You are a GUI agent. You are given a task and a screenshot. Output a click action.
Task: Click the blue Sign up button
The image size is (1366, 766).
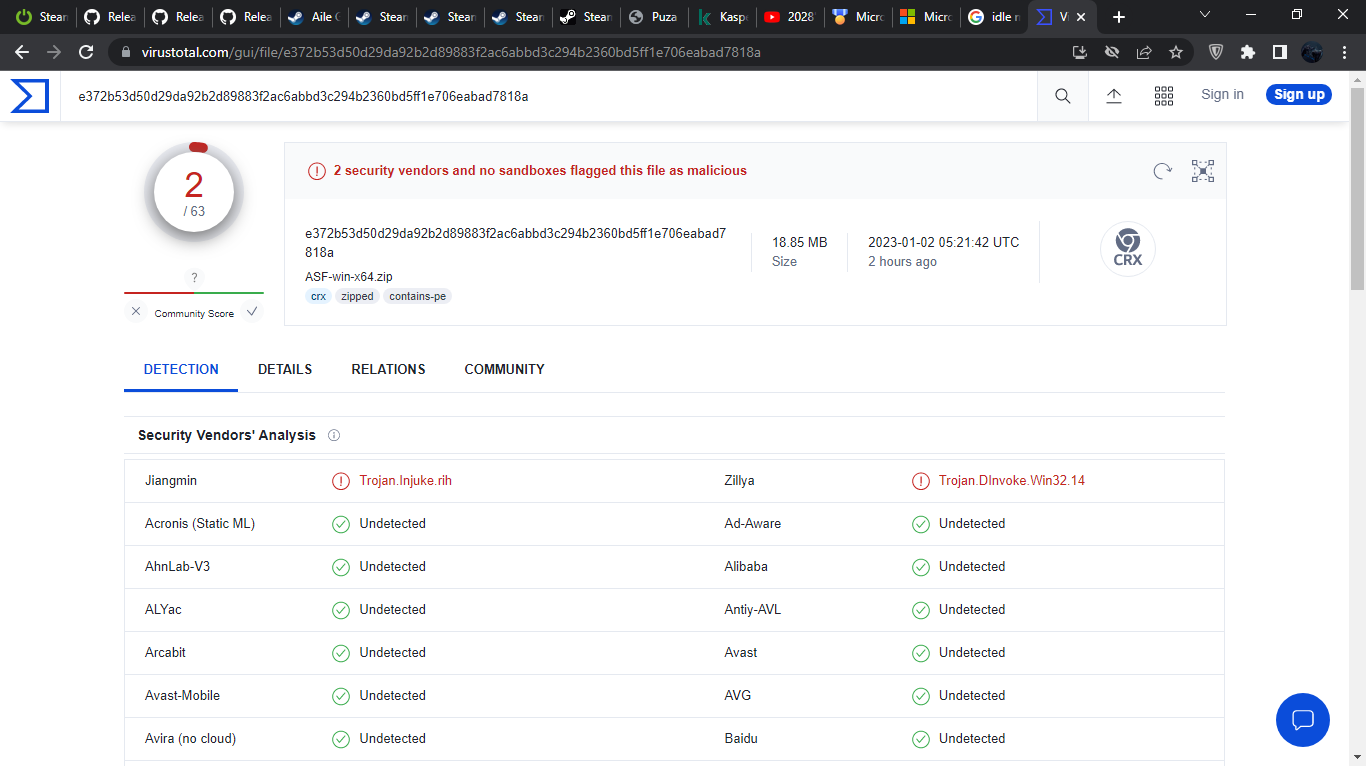pos(1298,95)
